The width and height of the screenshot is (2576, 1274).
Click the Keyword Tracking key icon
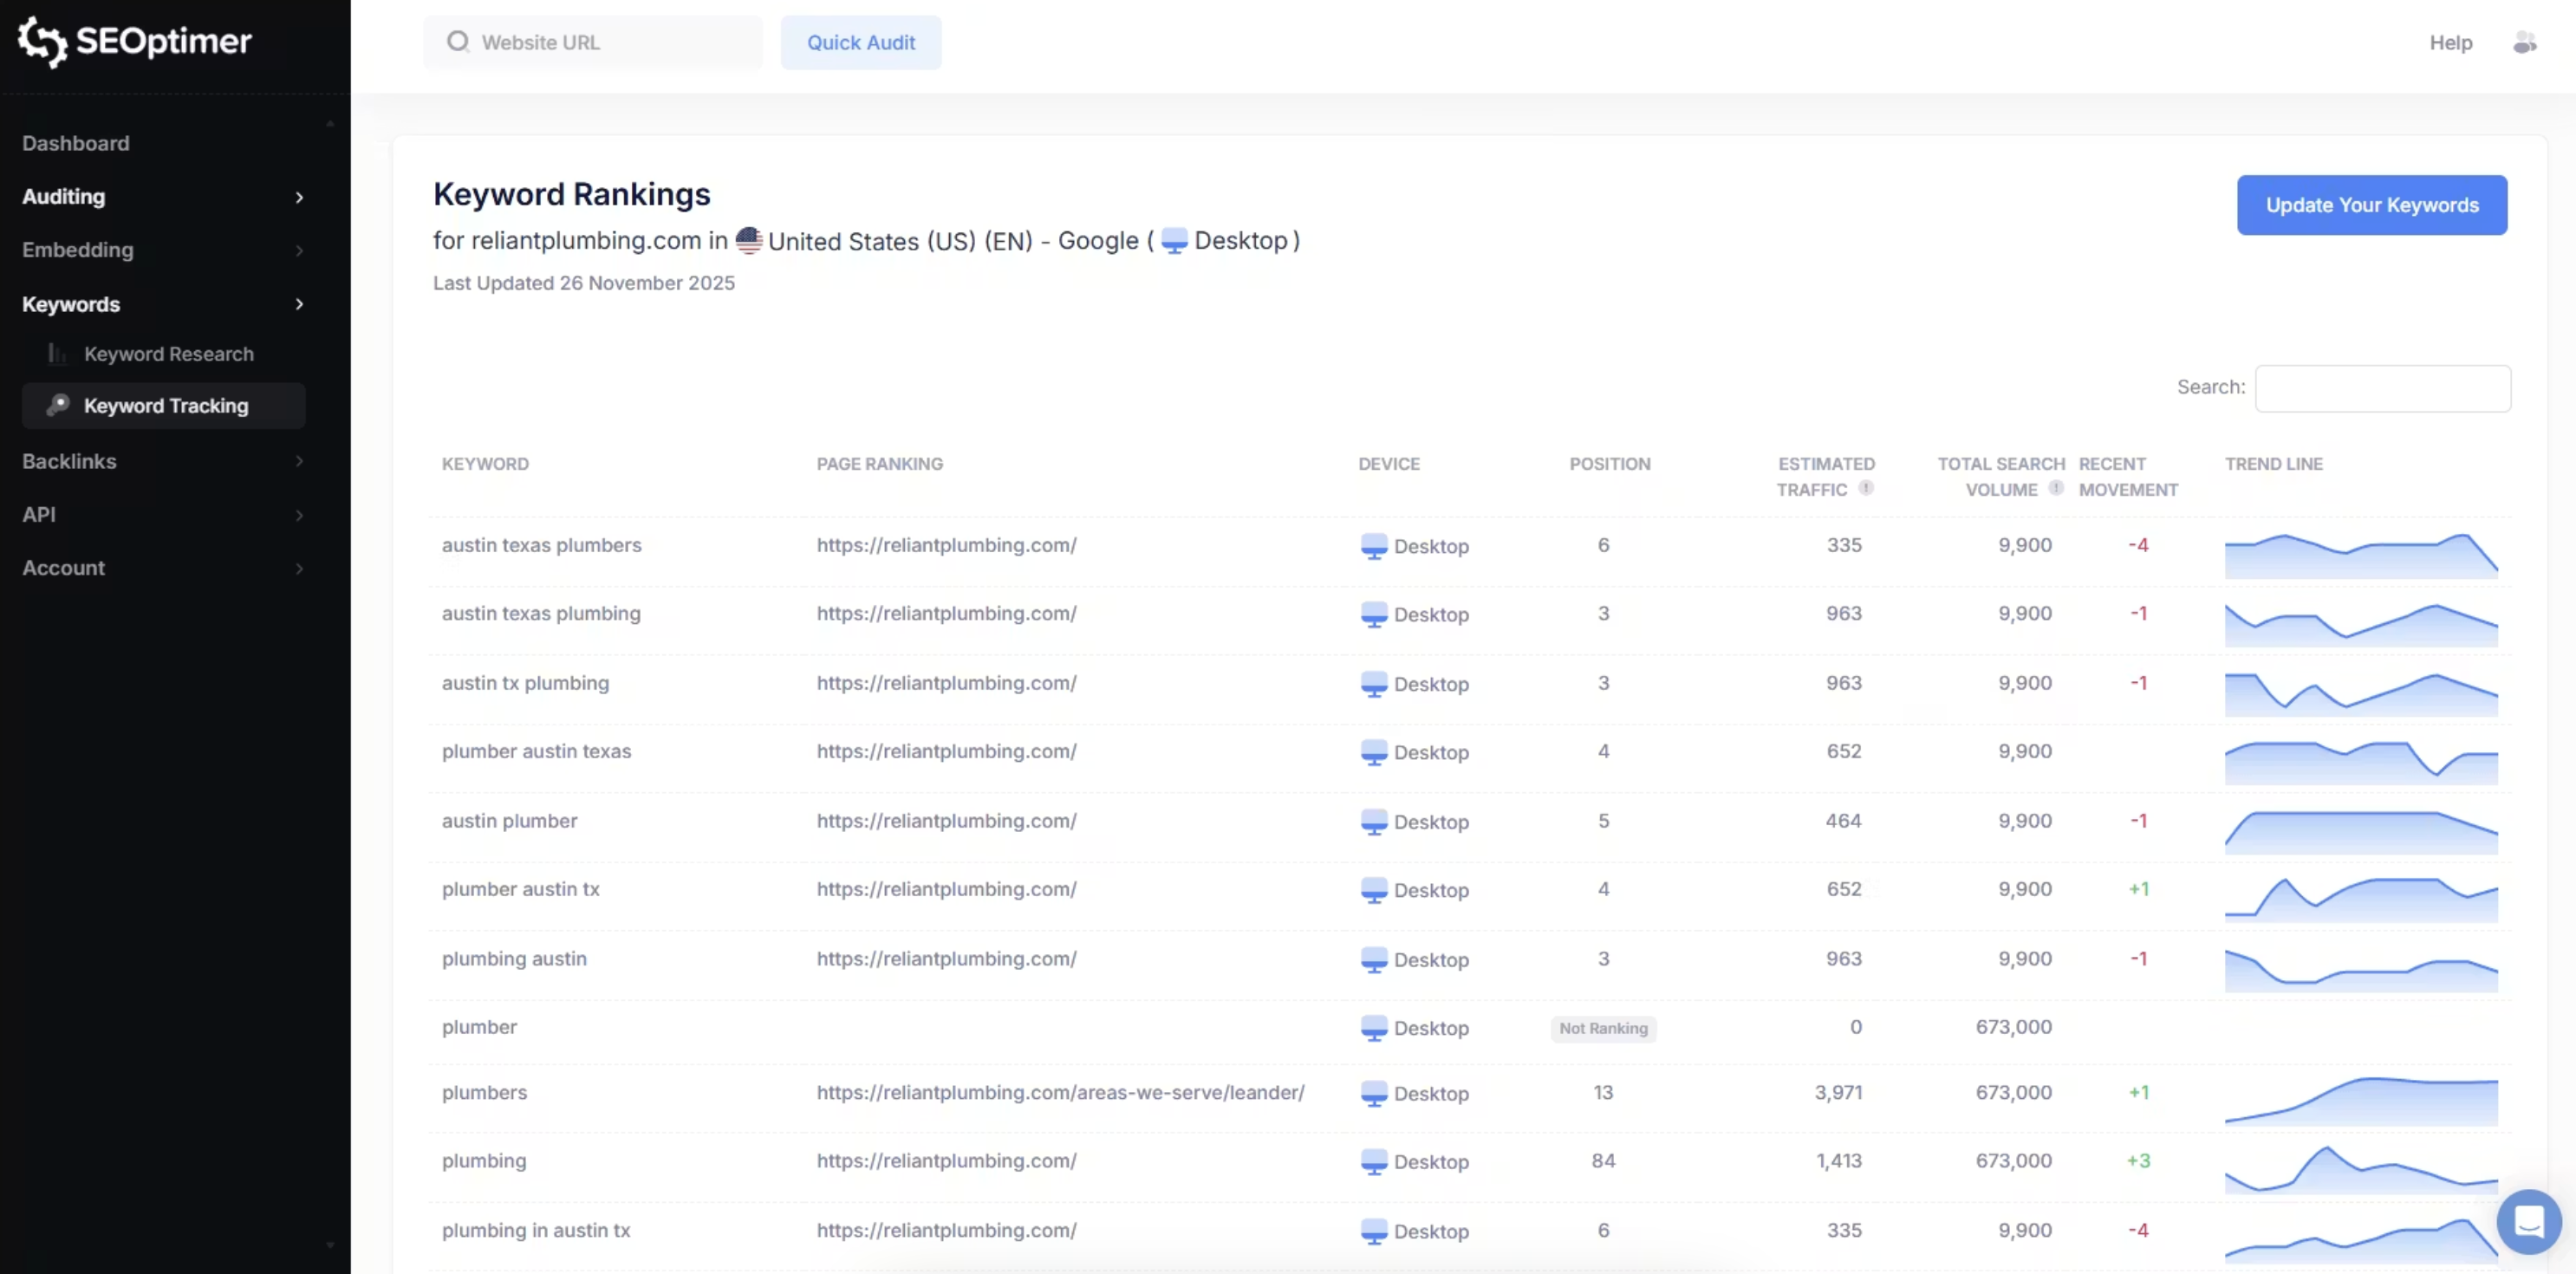click(x=58, y=405)
